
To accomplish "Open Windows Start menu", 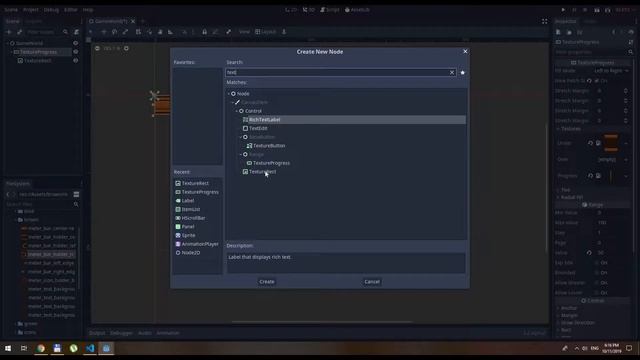I will pos(8,348).
